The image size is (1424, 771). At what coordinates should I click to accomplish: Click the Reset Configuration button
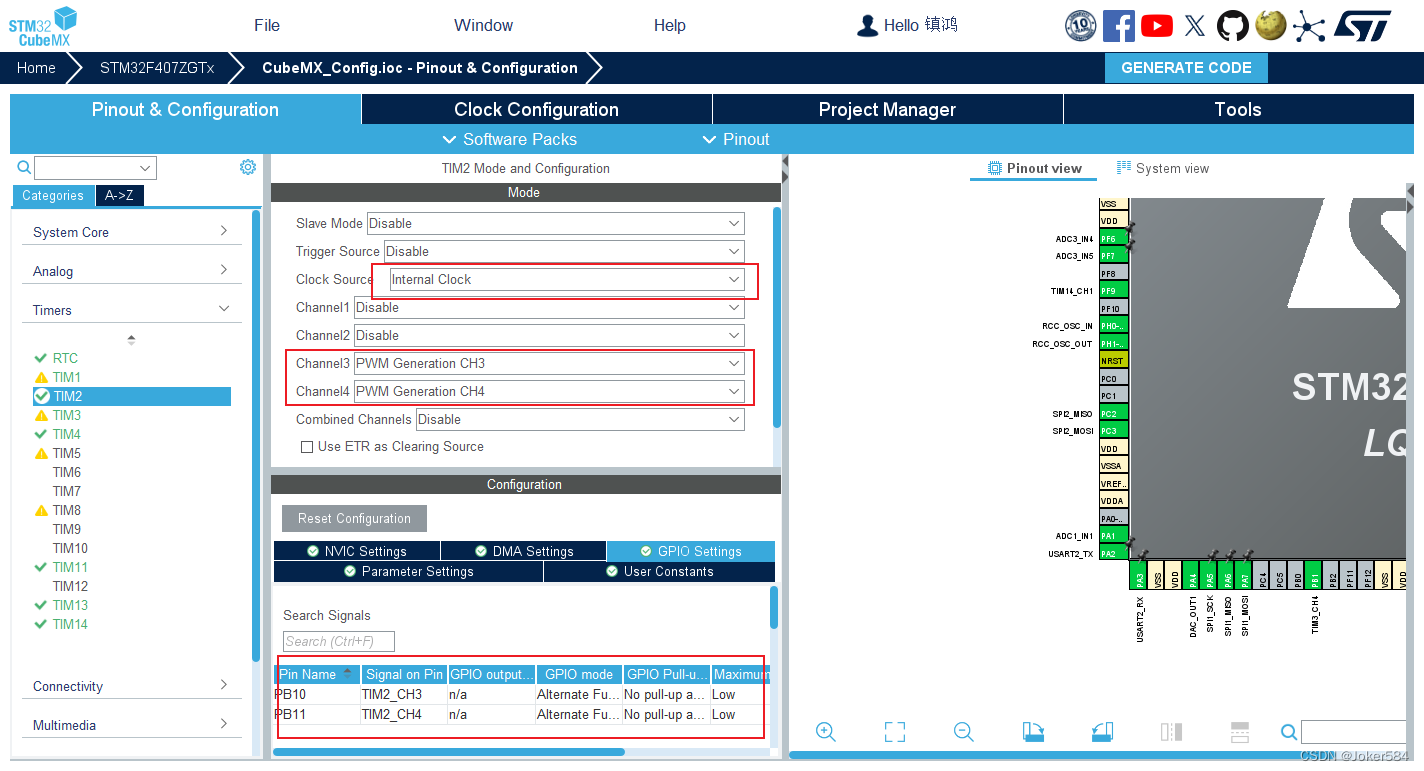[x=354, y=518]
